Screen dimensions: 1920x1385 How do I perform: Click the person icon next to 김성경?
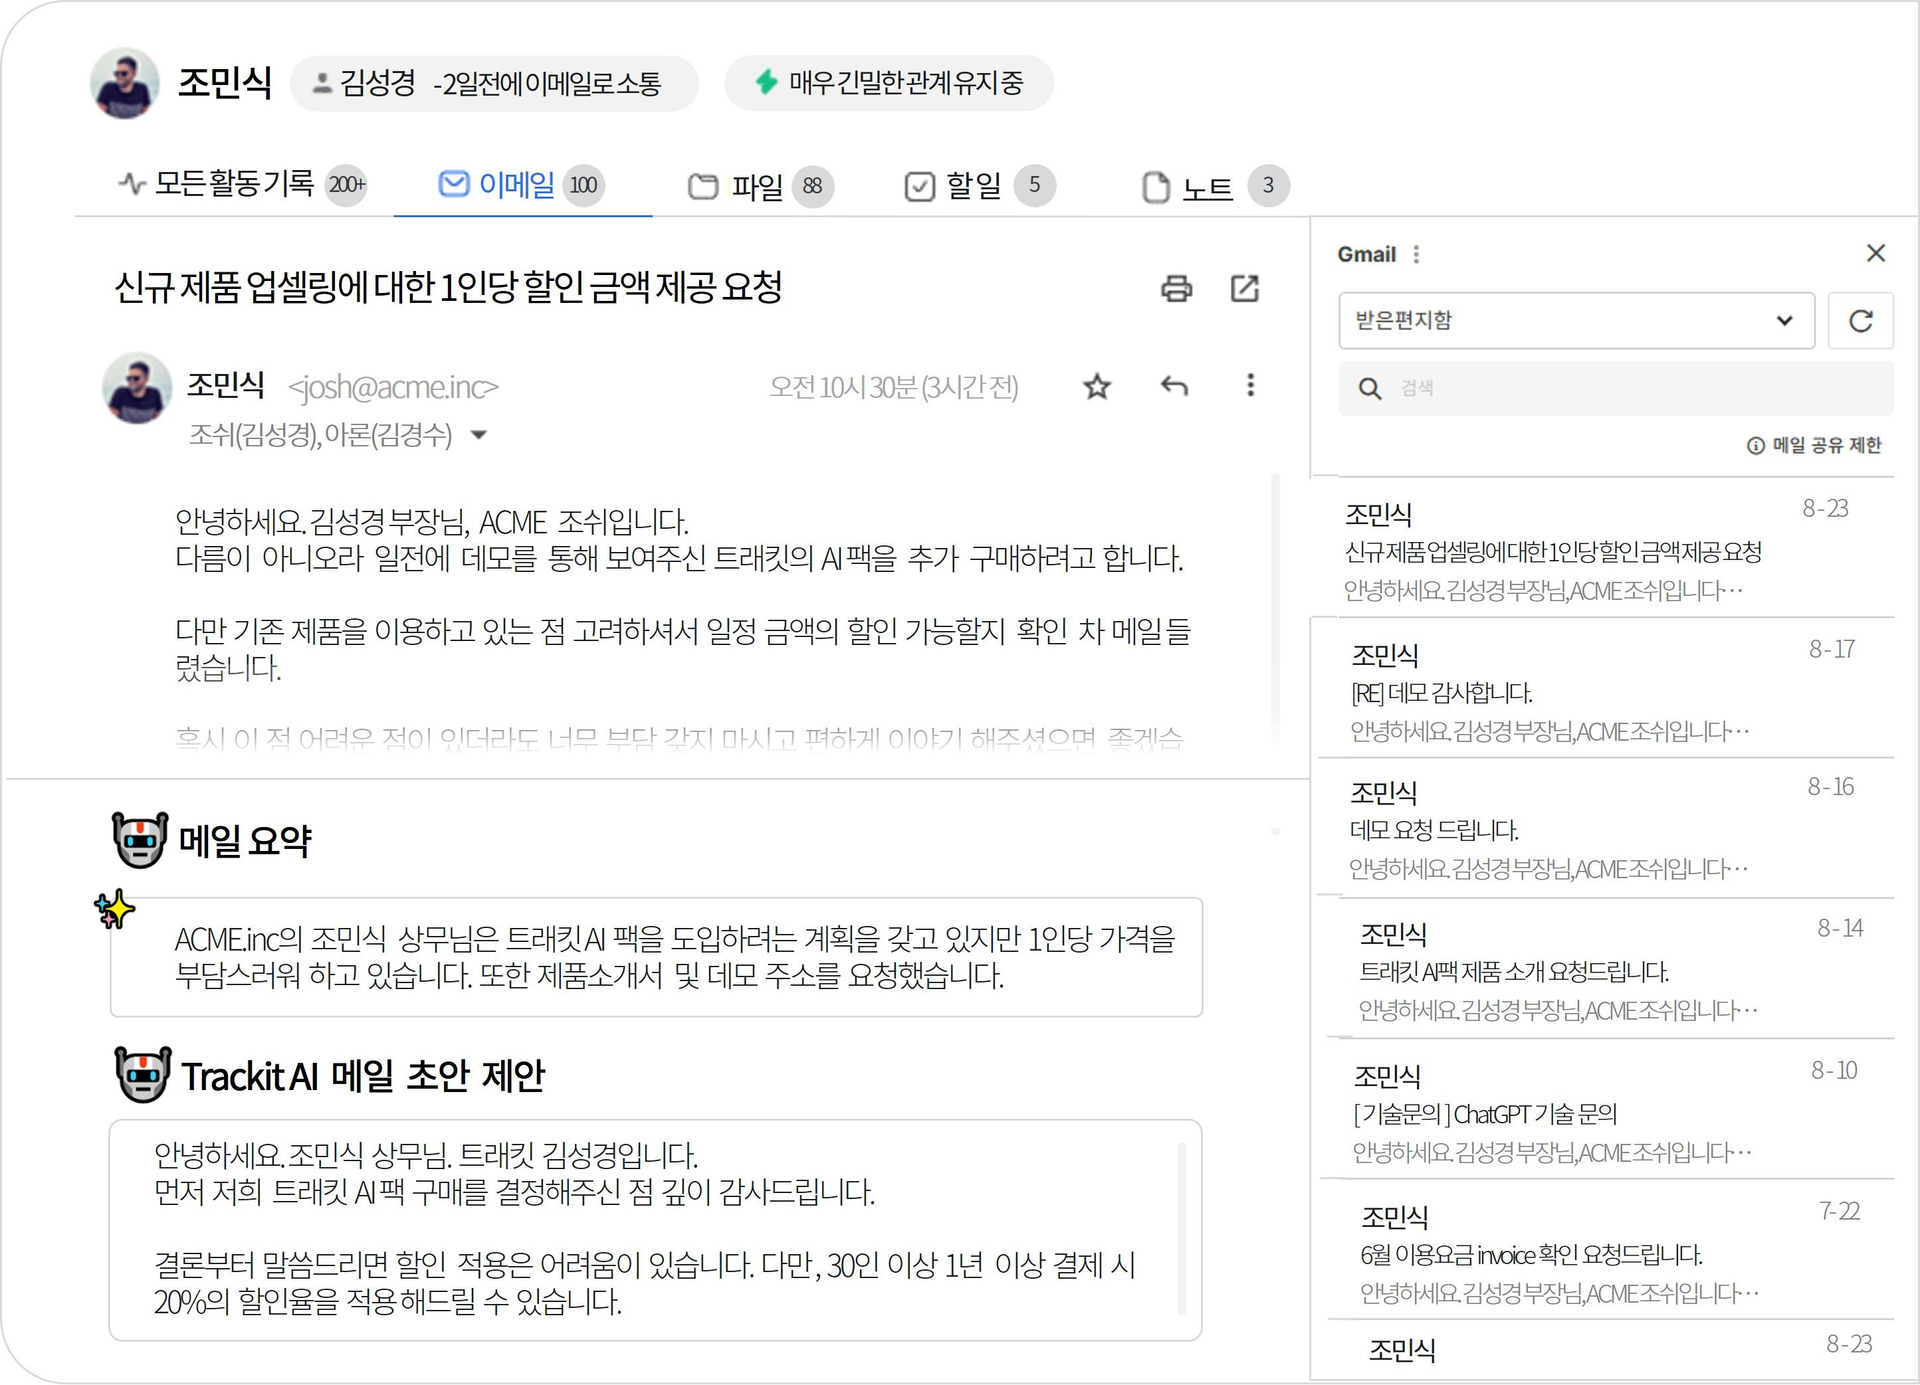322,83
